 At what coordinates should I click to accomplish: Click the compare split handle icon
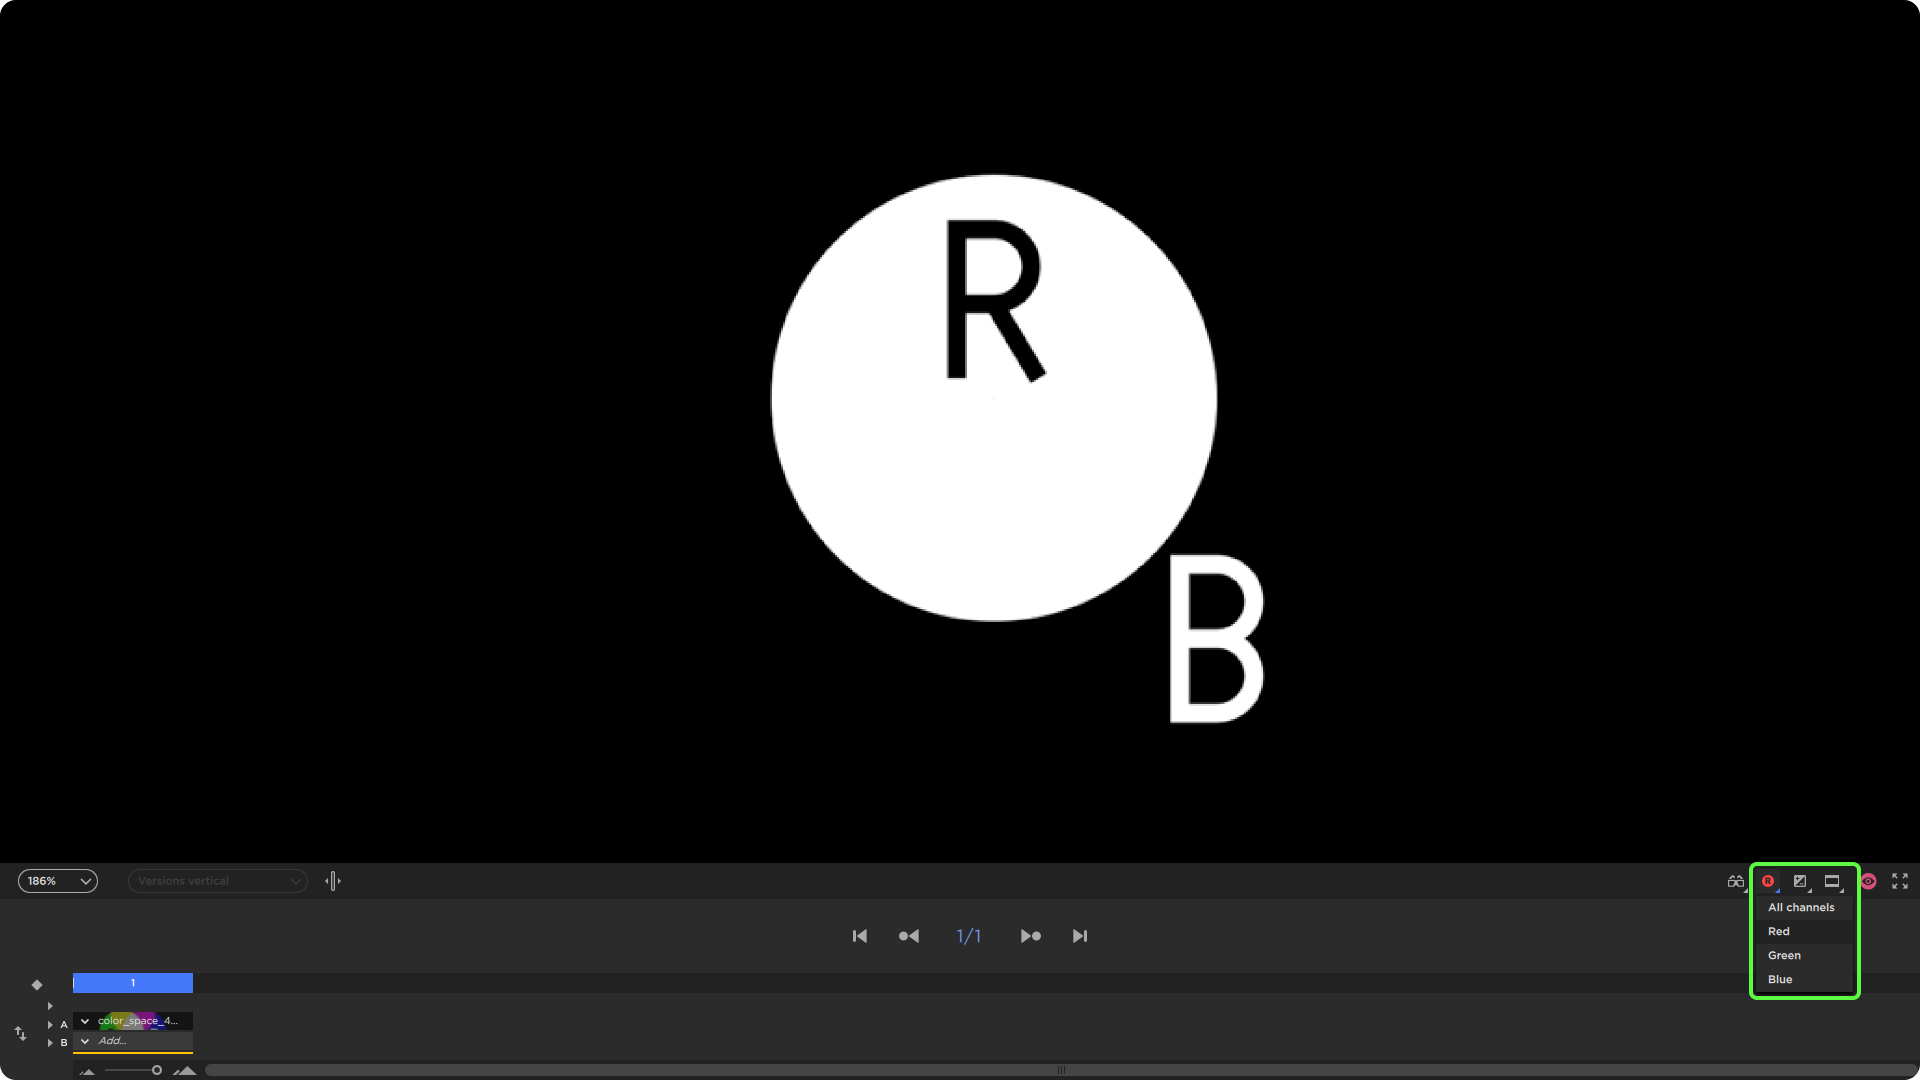333,881
